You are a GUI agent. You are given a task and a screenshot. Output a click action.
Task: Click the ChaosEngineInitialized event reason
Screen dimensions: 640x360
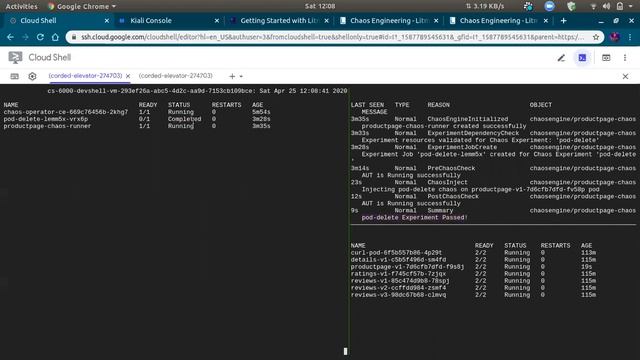[468, 119]
